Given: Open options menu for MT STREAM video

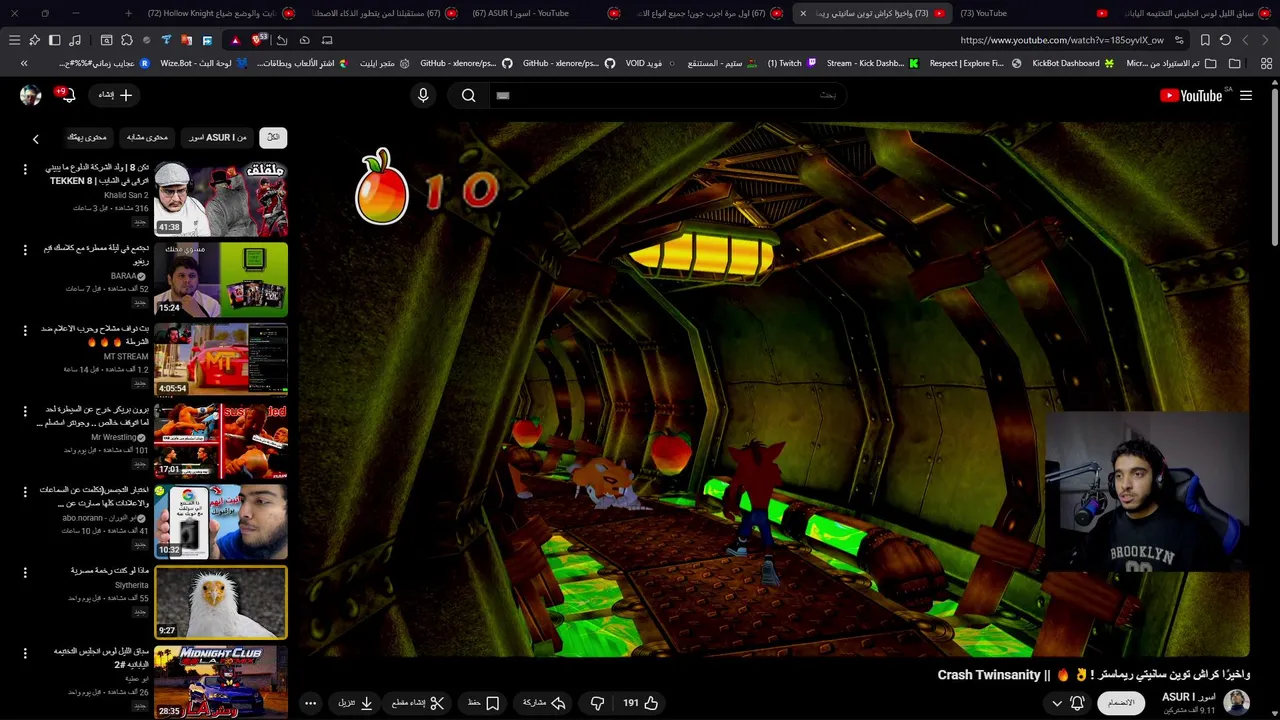Looking at the screenshot, I should [25, 331].
